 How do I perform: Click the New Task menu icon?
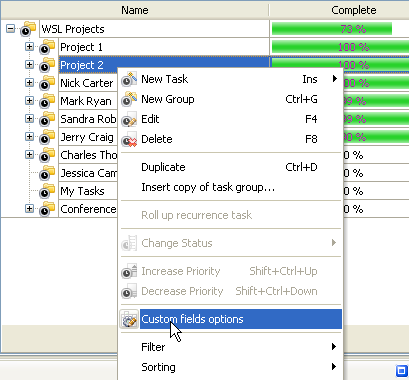pos(129,79)
